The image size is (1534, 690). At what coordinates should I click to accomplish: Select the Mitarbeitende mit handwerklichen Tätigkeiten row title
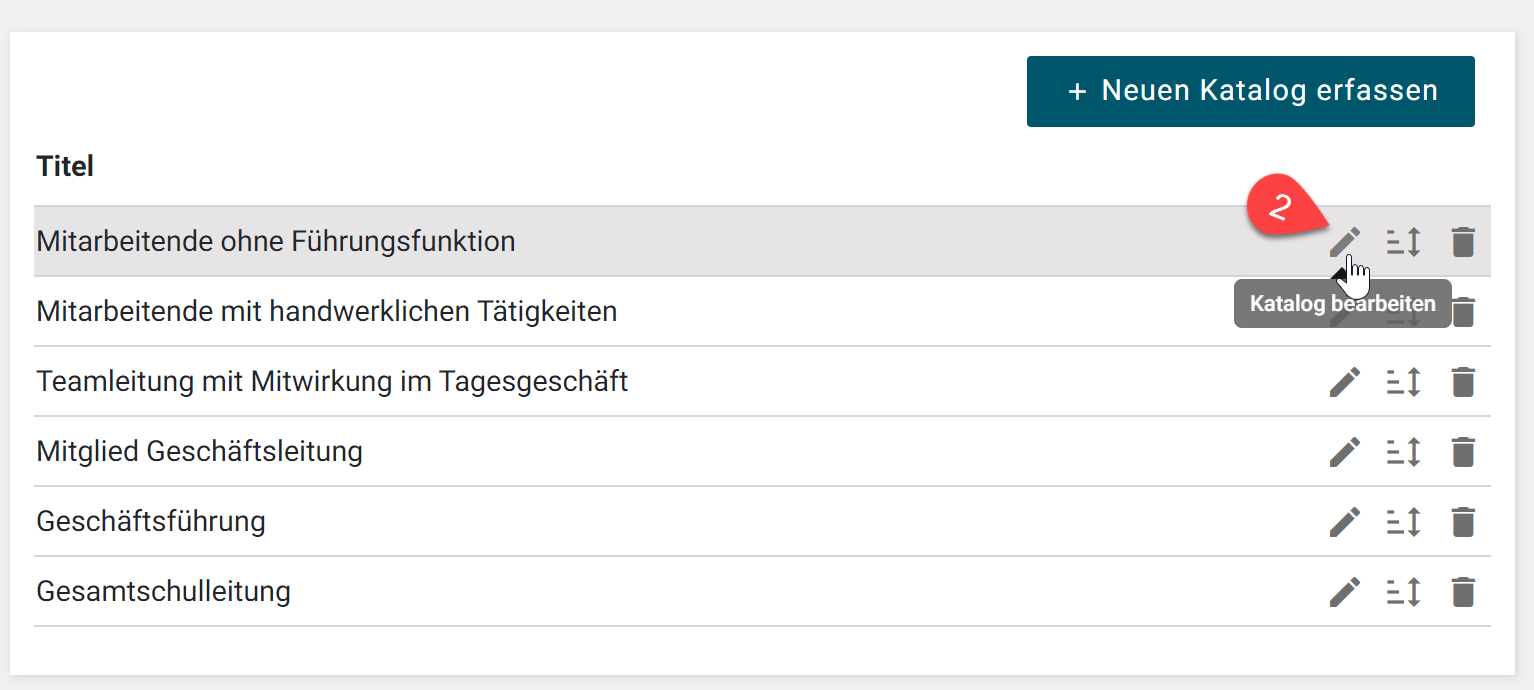point(326,311)
